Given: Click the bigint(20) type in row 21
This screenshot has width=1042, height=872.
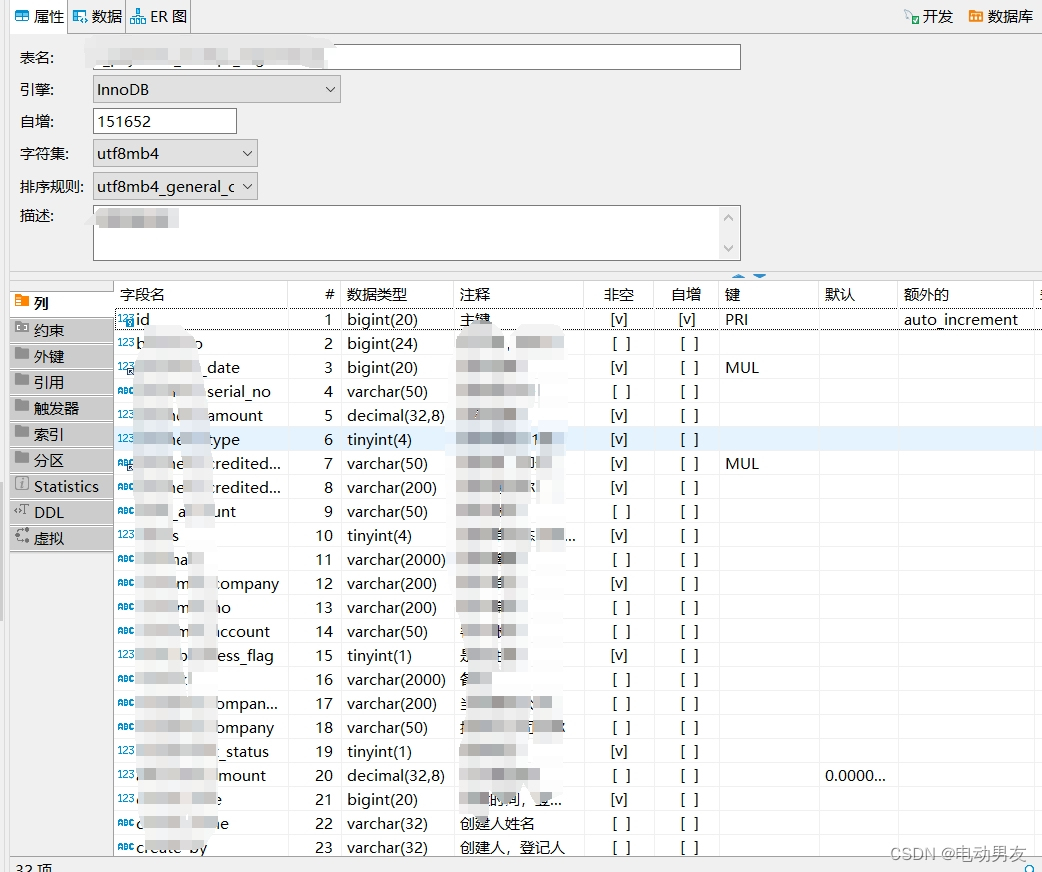Looking at the screenshot, I should click(382, 800).
